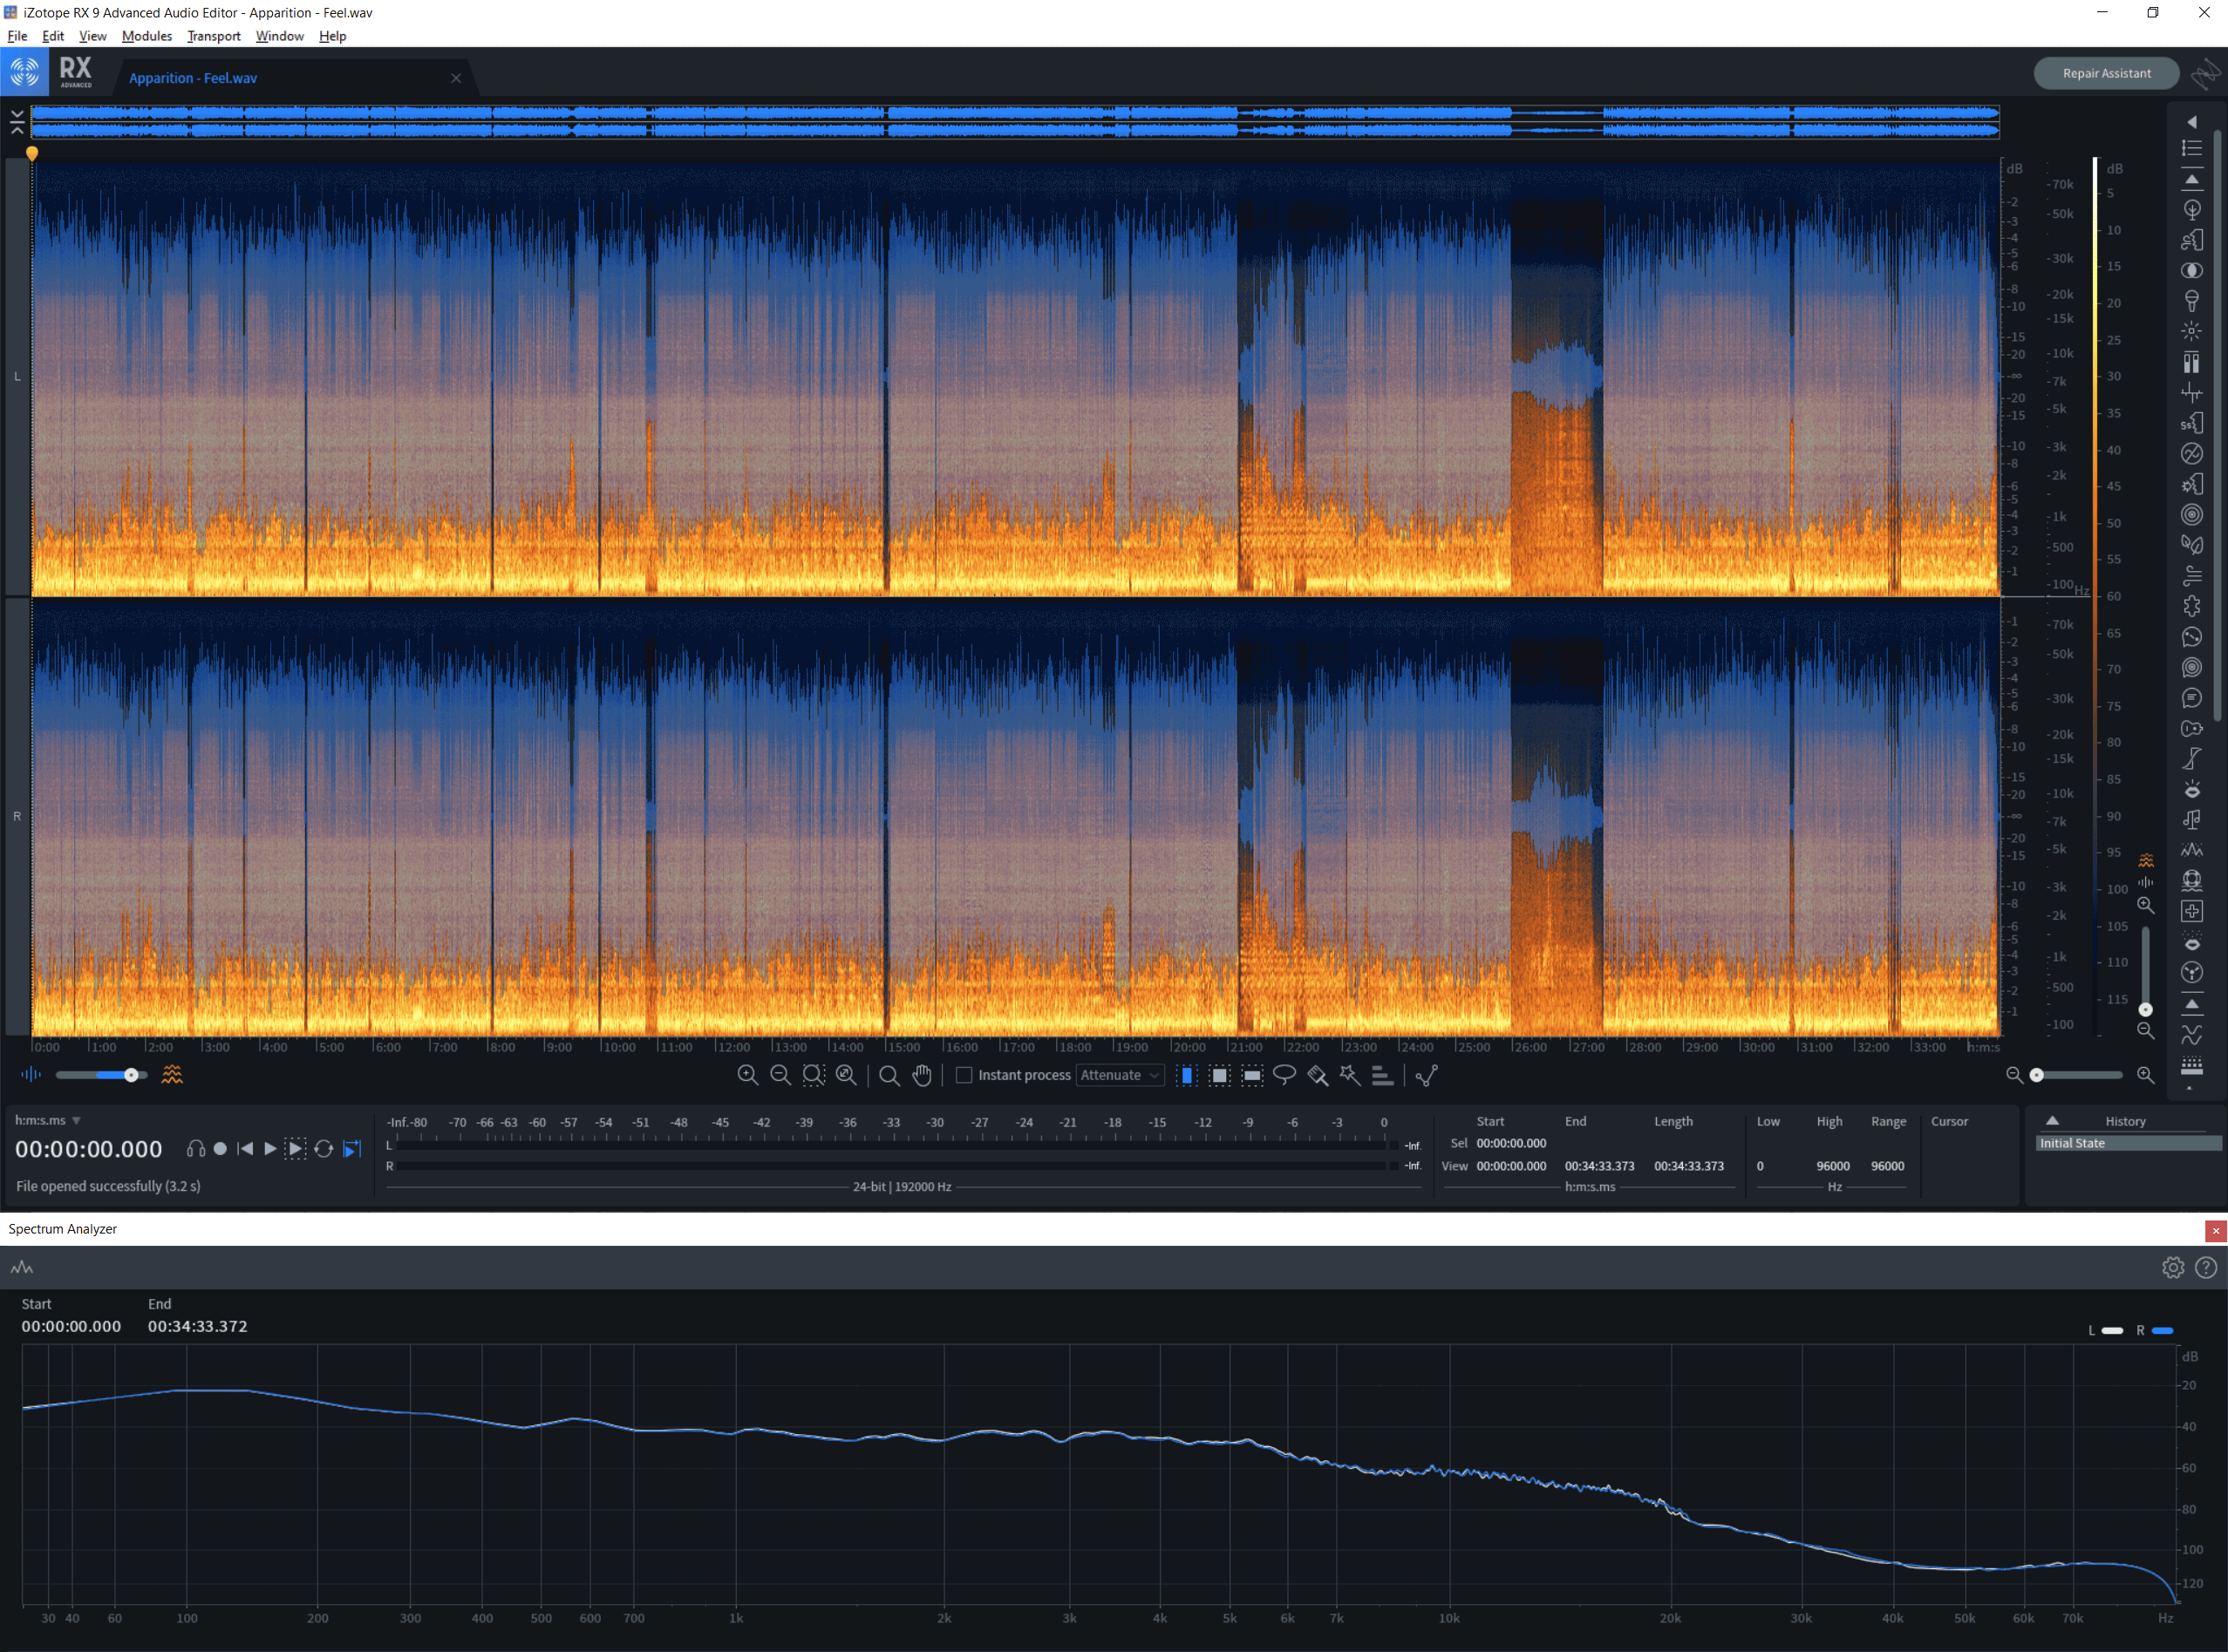Screen dimensions: 2228x1652
Task: Select the Magic Wand selection tool
Action: point(1350,1075)
